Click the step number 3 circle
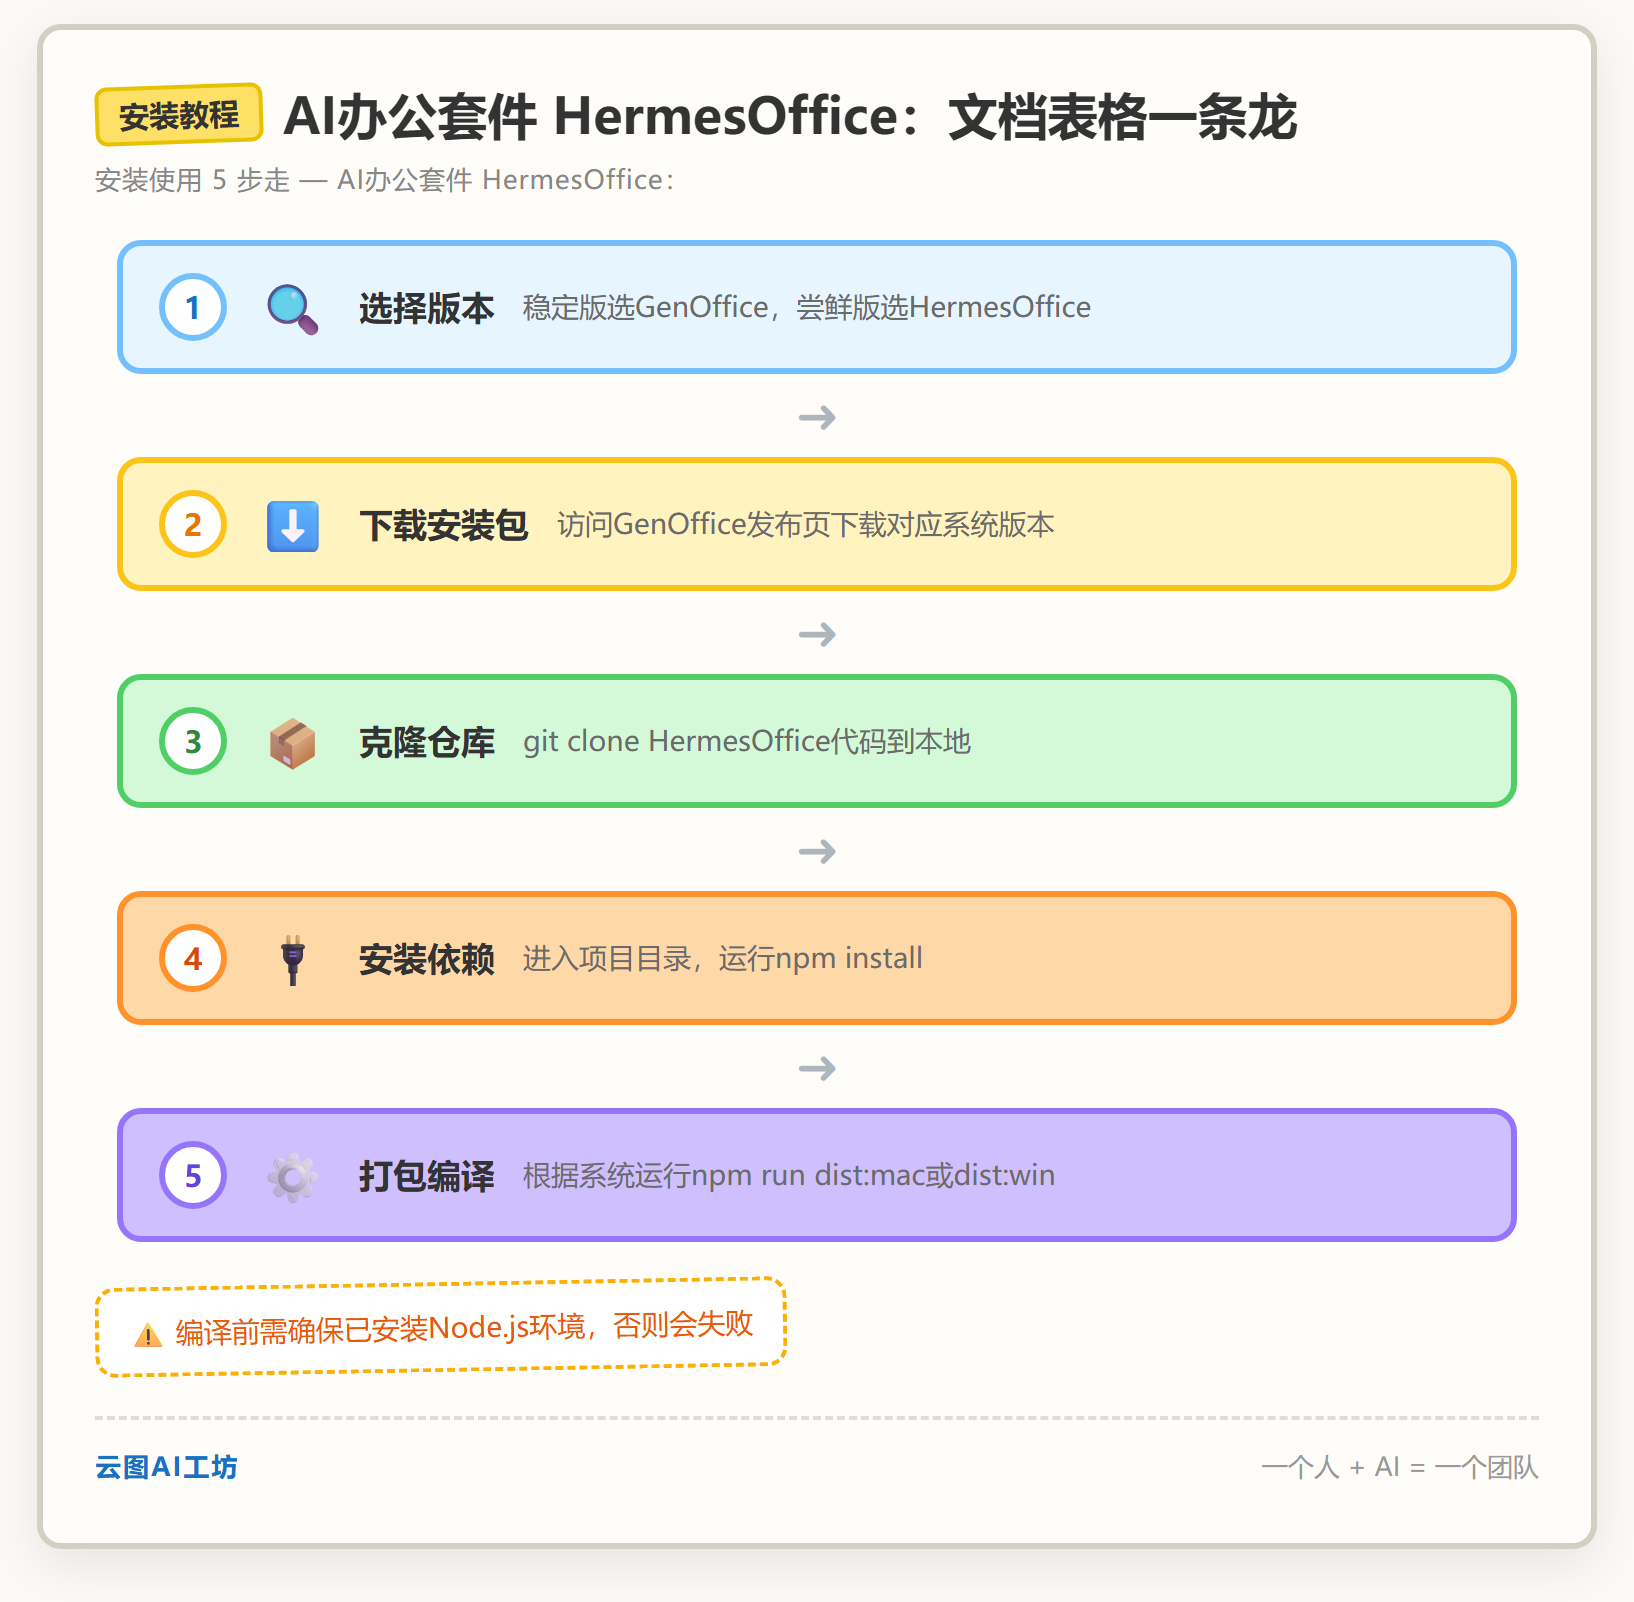 point(193,741)
